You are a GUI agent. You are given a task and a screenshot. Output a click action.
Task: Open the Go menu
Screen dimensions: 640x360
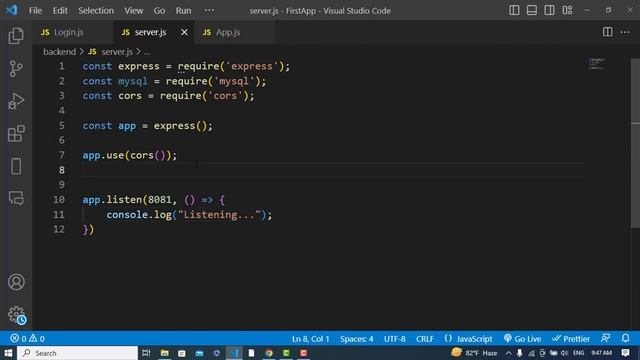pyautogui.click(x=159, y=11)
